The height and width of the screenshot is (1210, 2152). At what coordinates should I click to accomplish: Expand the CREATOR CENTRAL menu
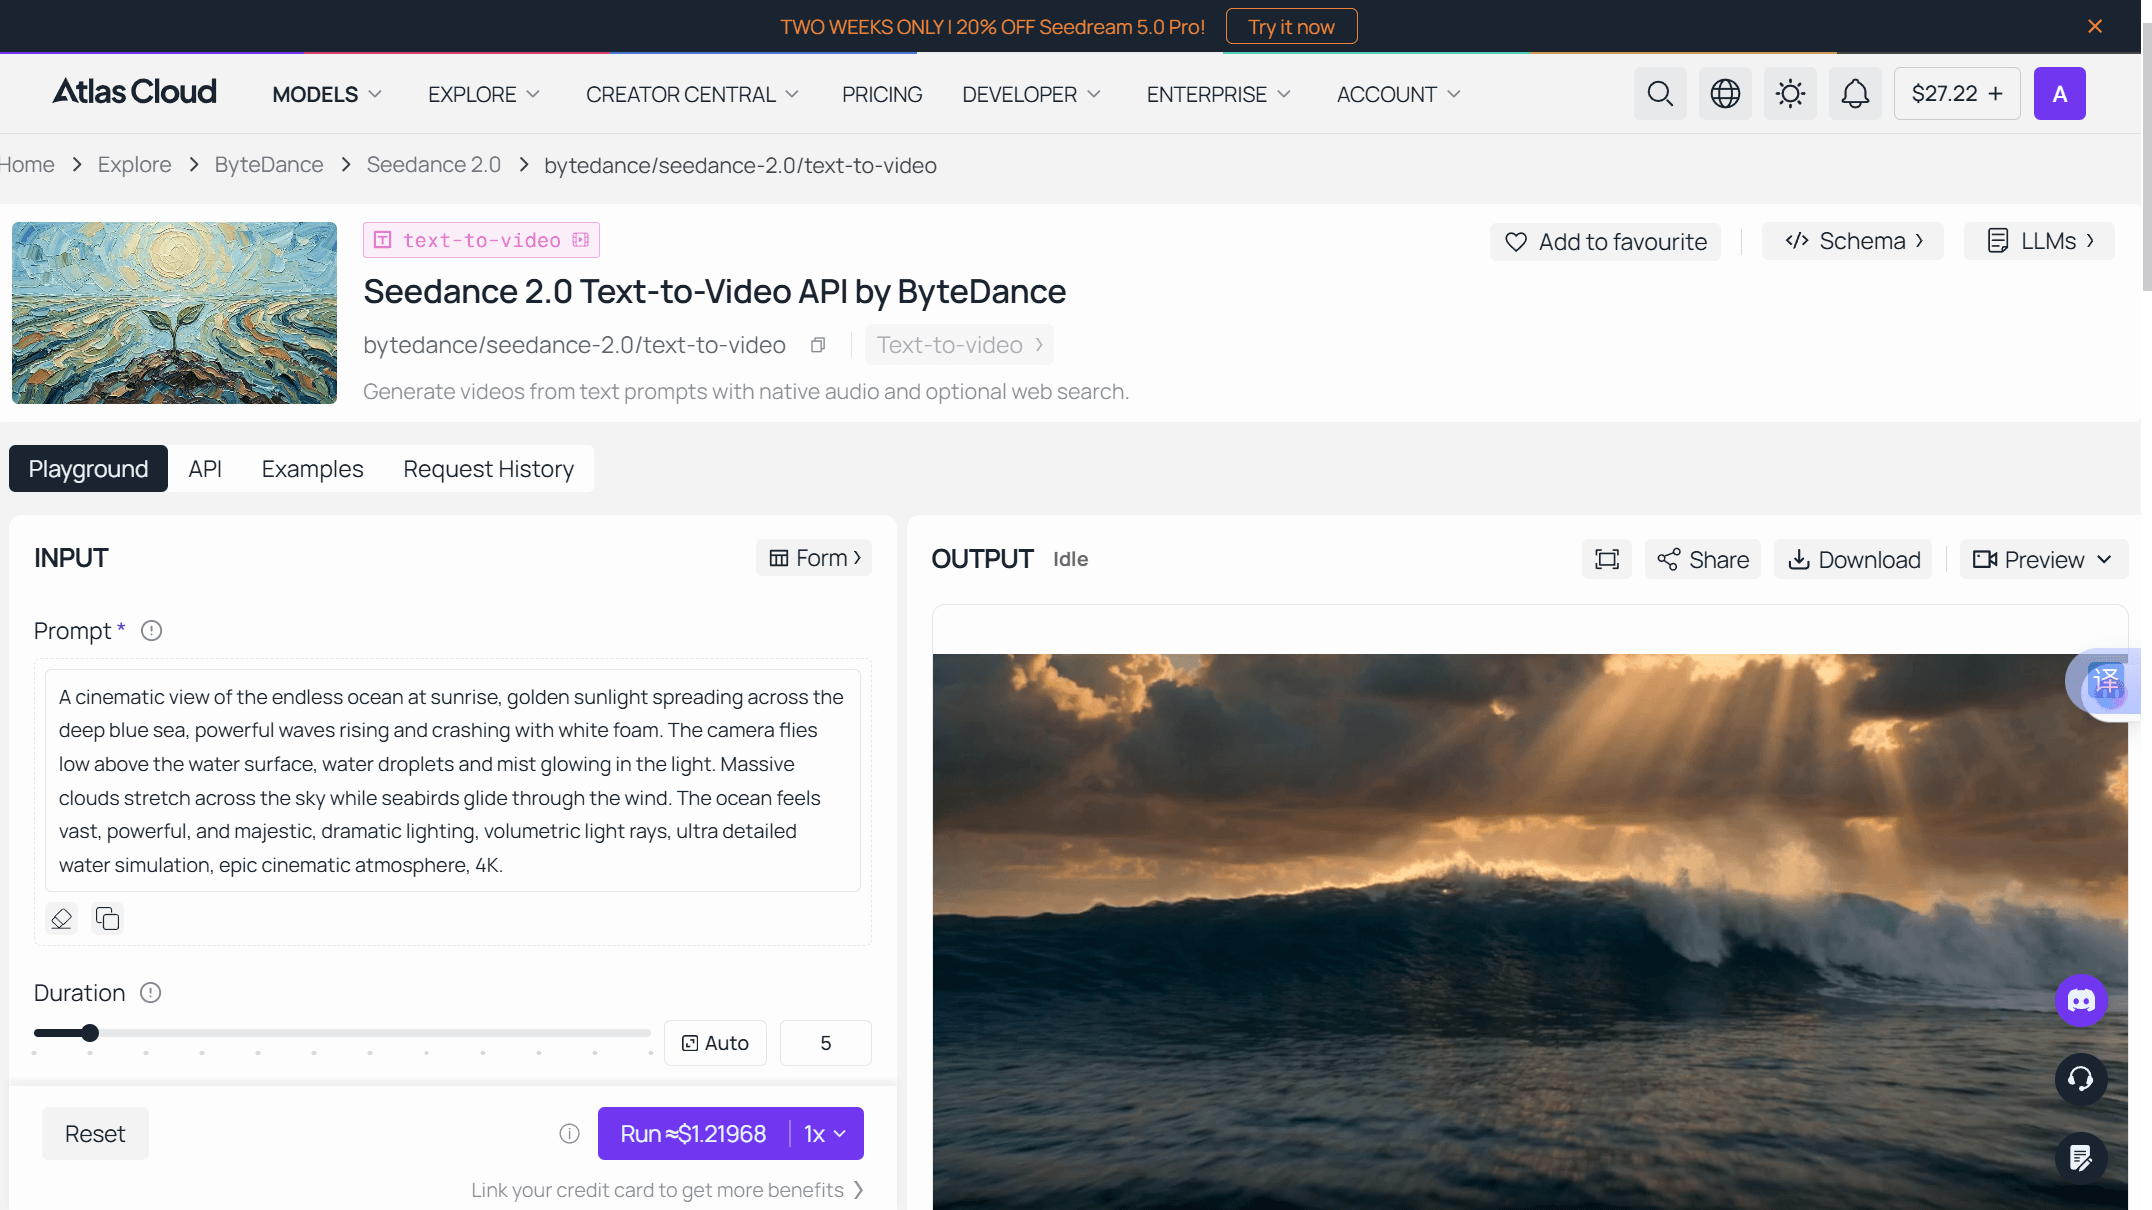point(692,94)
